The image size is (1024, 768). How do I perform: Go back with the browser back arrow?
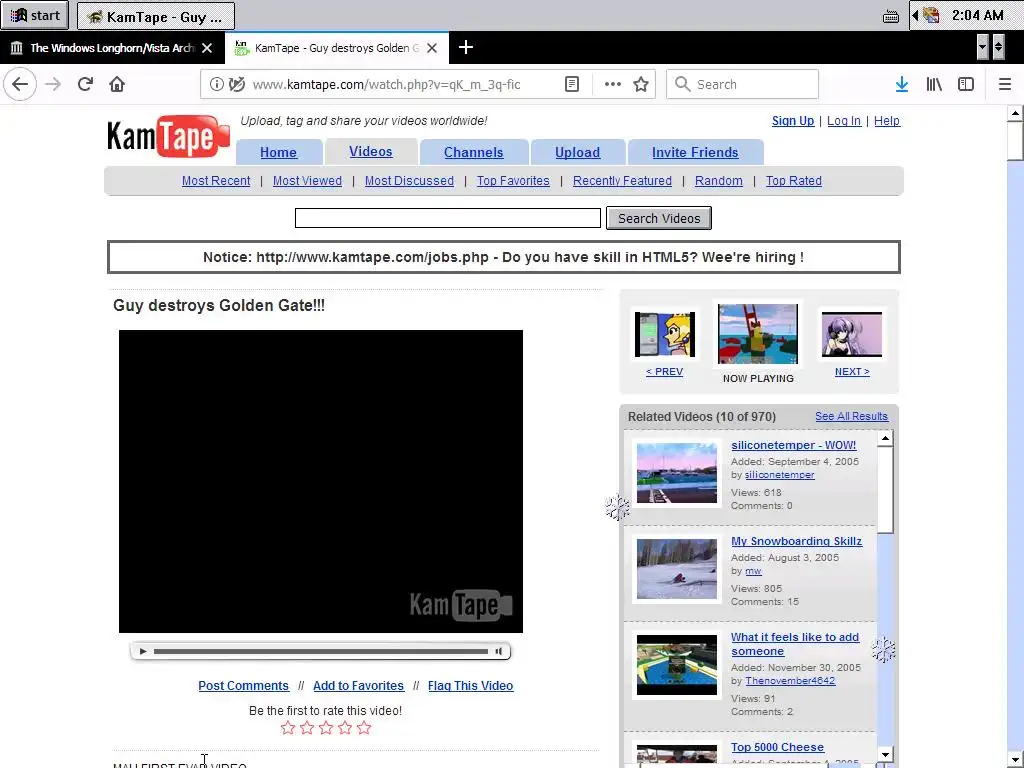[x=20, y=84]
